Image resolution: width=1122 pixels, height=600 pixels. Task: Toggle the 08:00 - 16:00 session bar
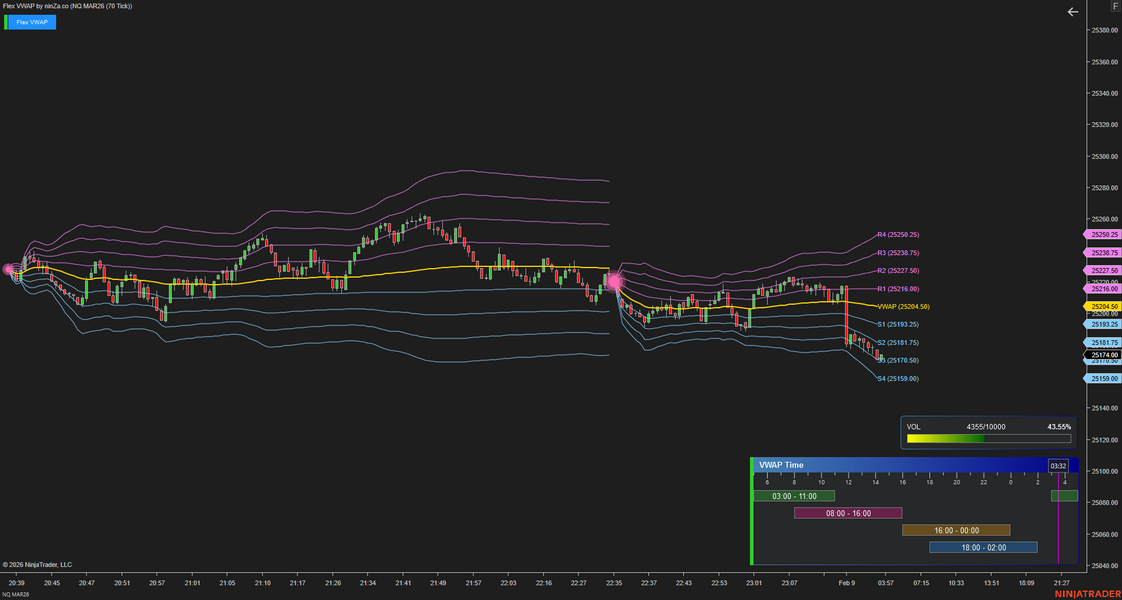[847, 513]
